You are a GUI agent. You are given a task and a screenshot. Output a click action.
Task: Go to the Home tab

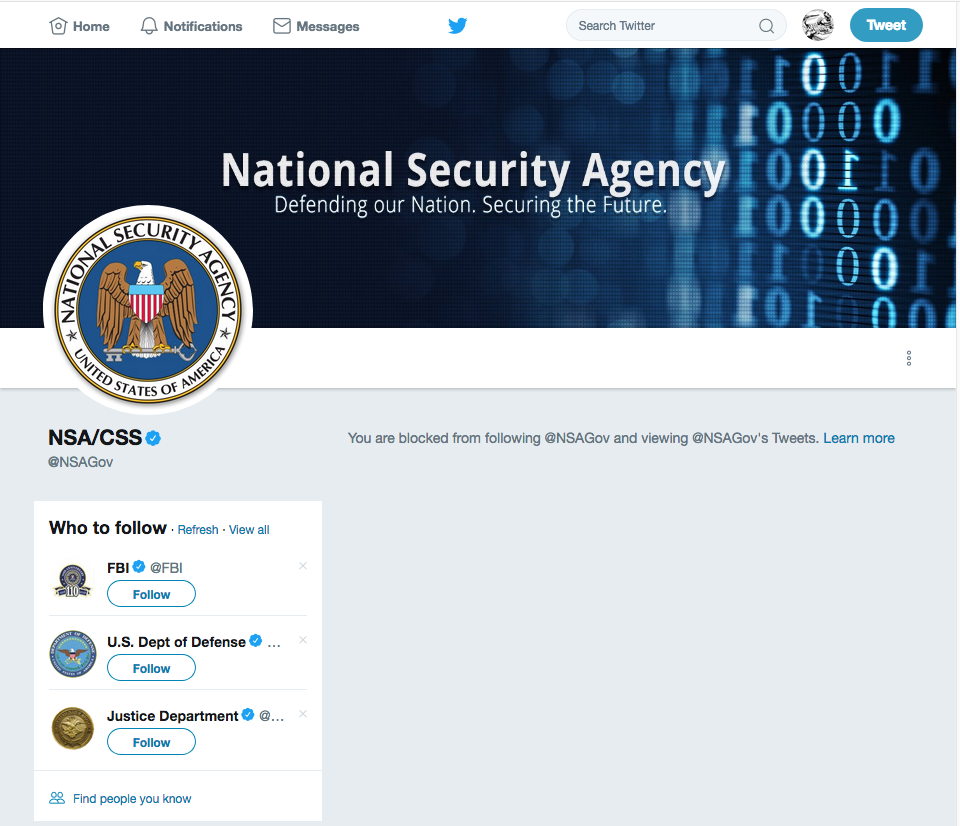pos(80,26)
